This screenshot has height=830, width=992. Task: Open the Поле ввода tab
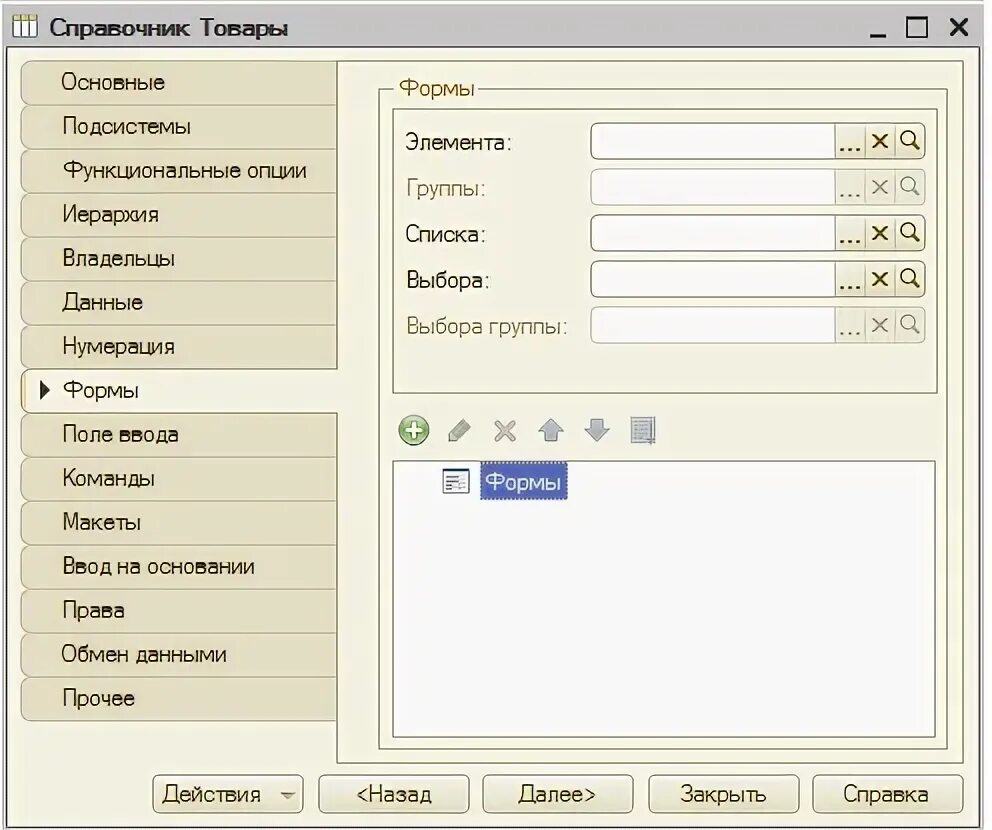[x=179, y=435]
